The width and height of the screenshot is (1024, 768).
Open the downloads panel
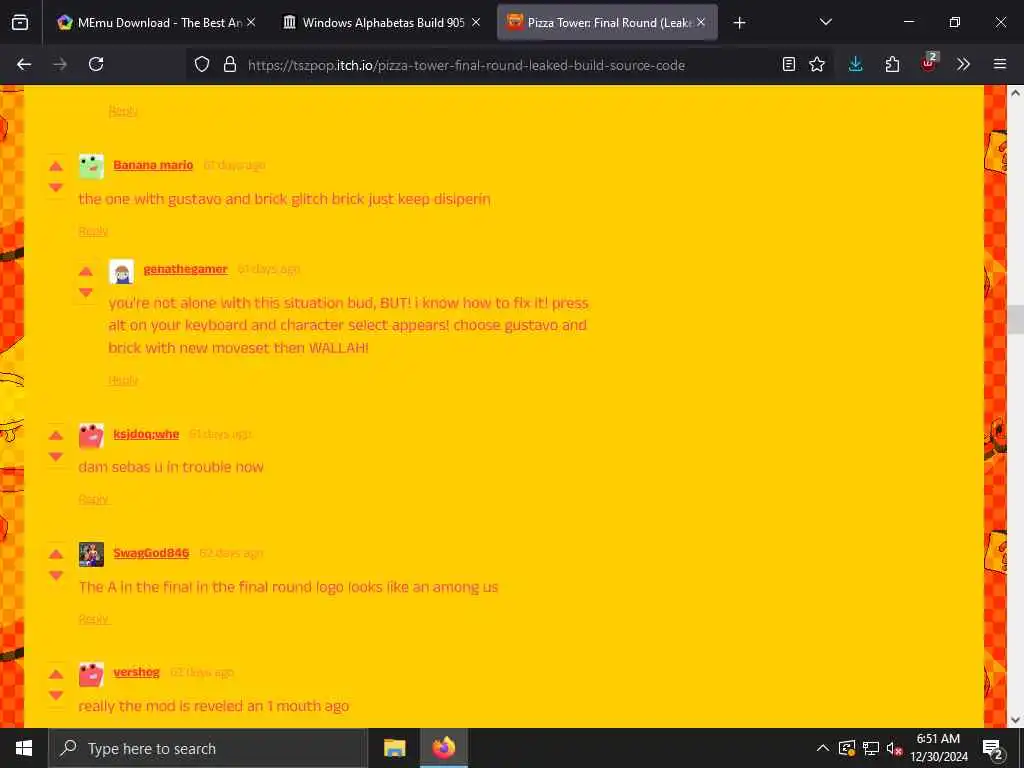tap(856, 65)
